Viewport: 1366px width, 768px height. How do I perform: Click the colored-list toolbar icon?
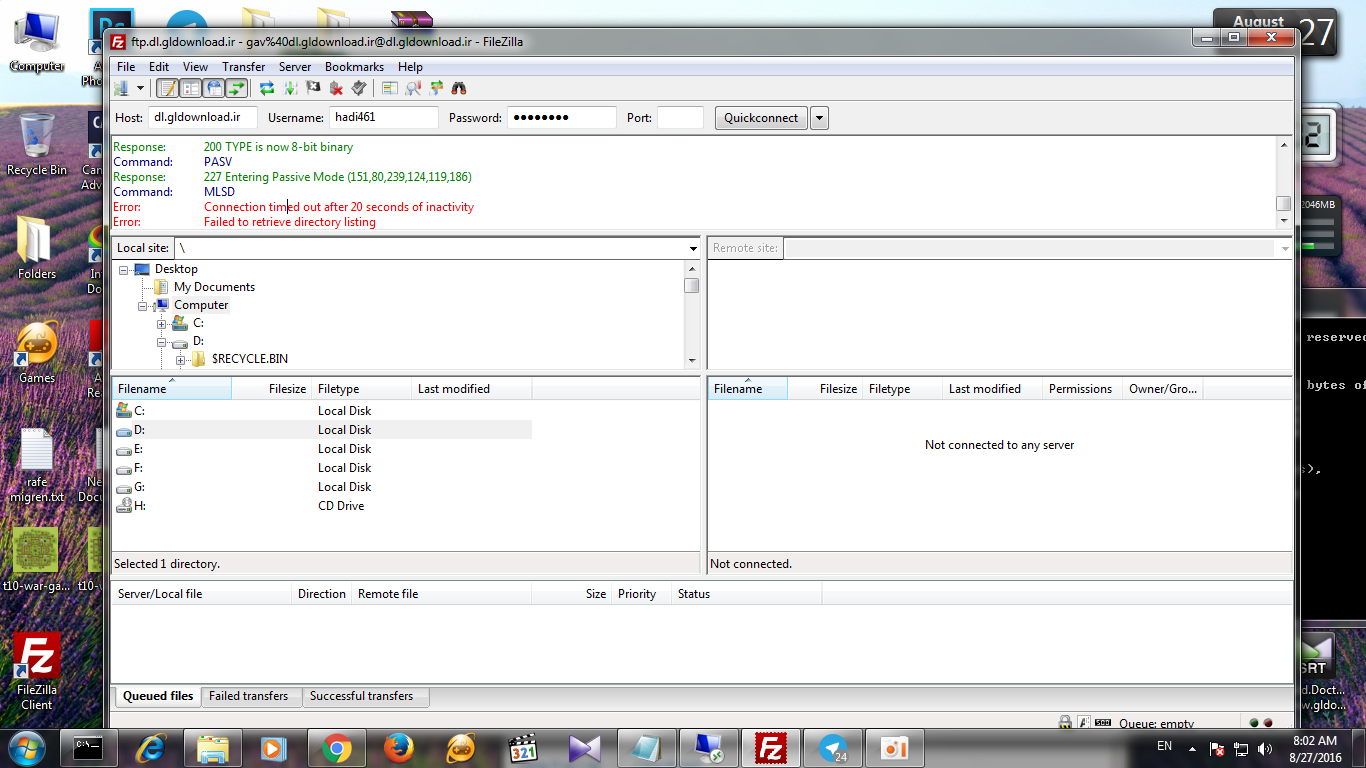click(x=390, y=88)
